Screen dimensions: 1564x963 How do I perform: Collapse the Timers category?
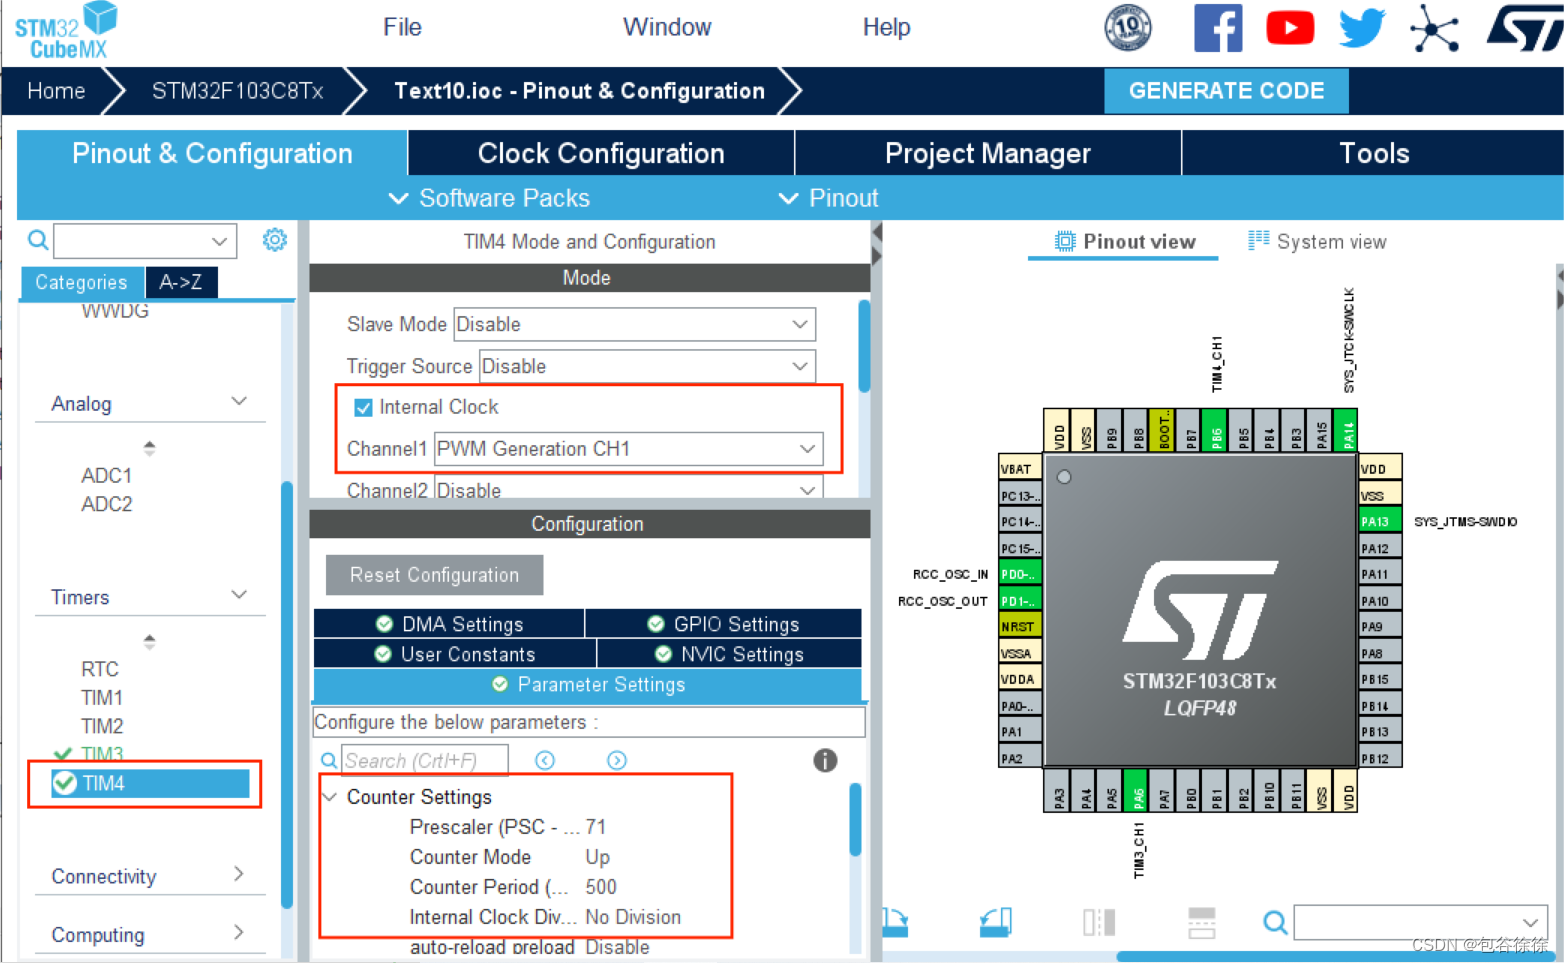click(239, 595)
